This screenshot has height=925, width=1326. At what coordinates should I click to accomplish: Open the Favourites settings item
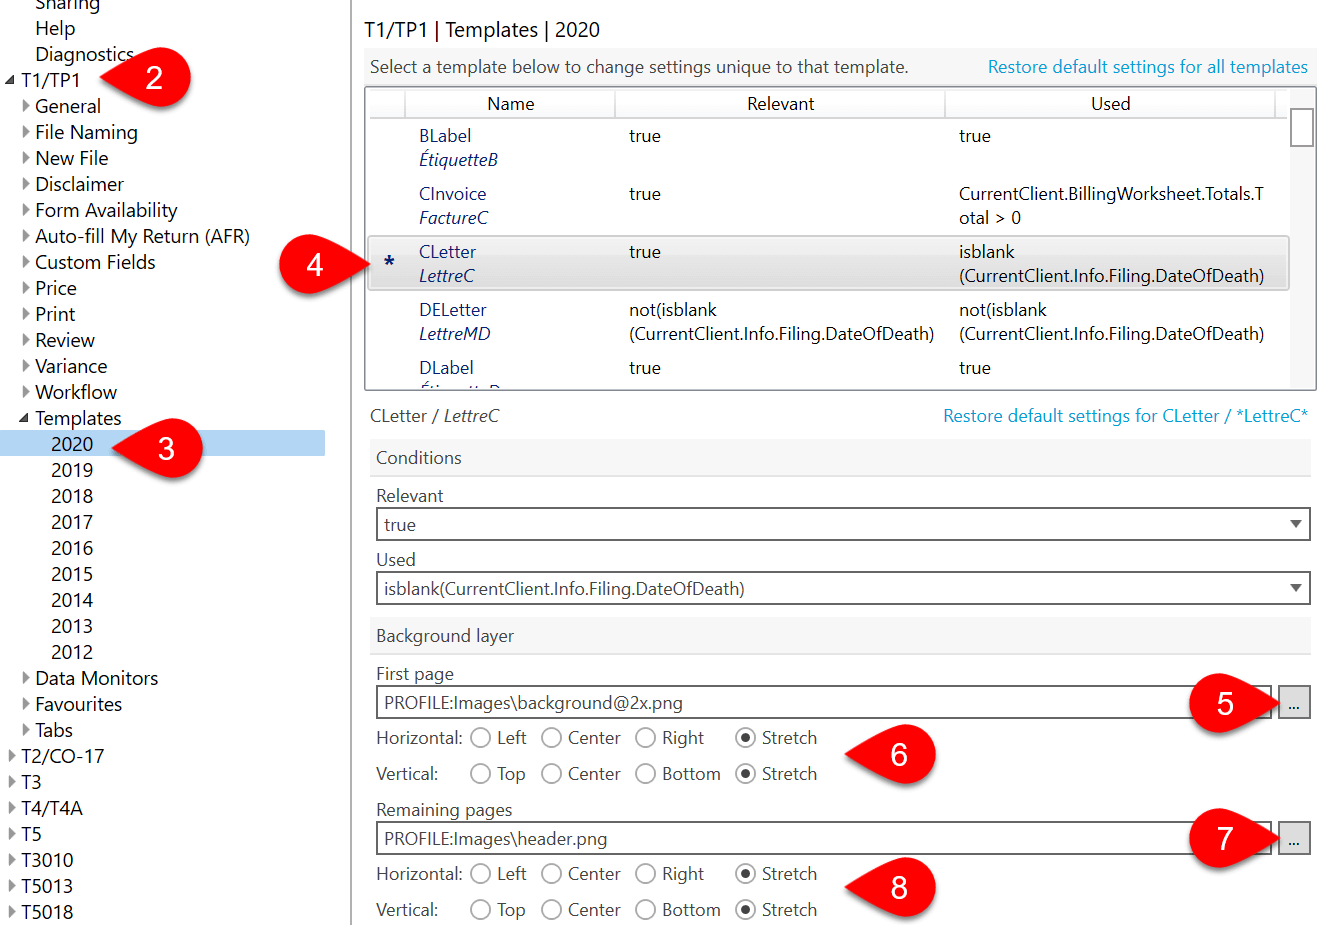tap(78, 704)
